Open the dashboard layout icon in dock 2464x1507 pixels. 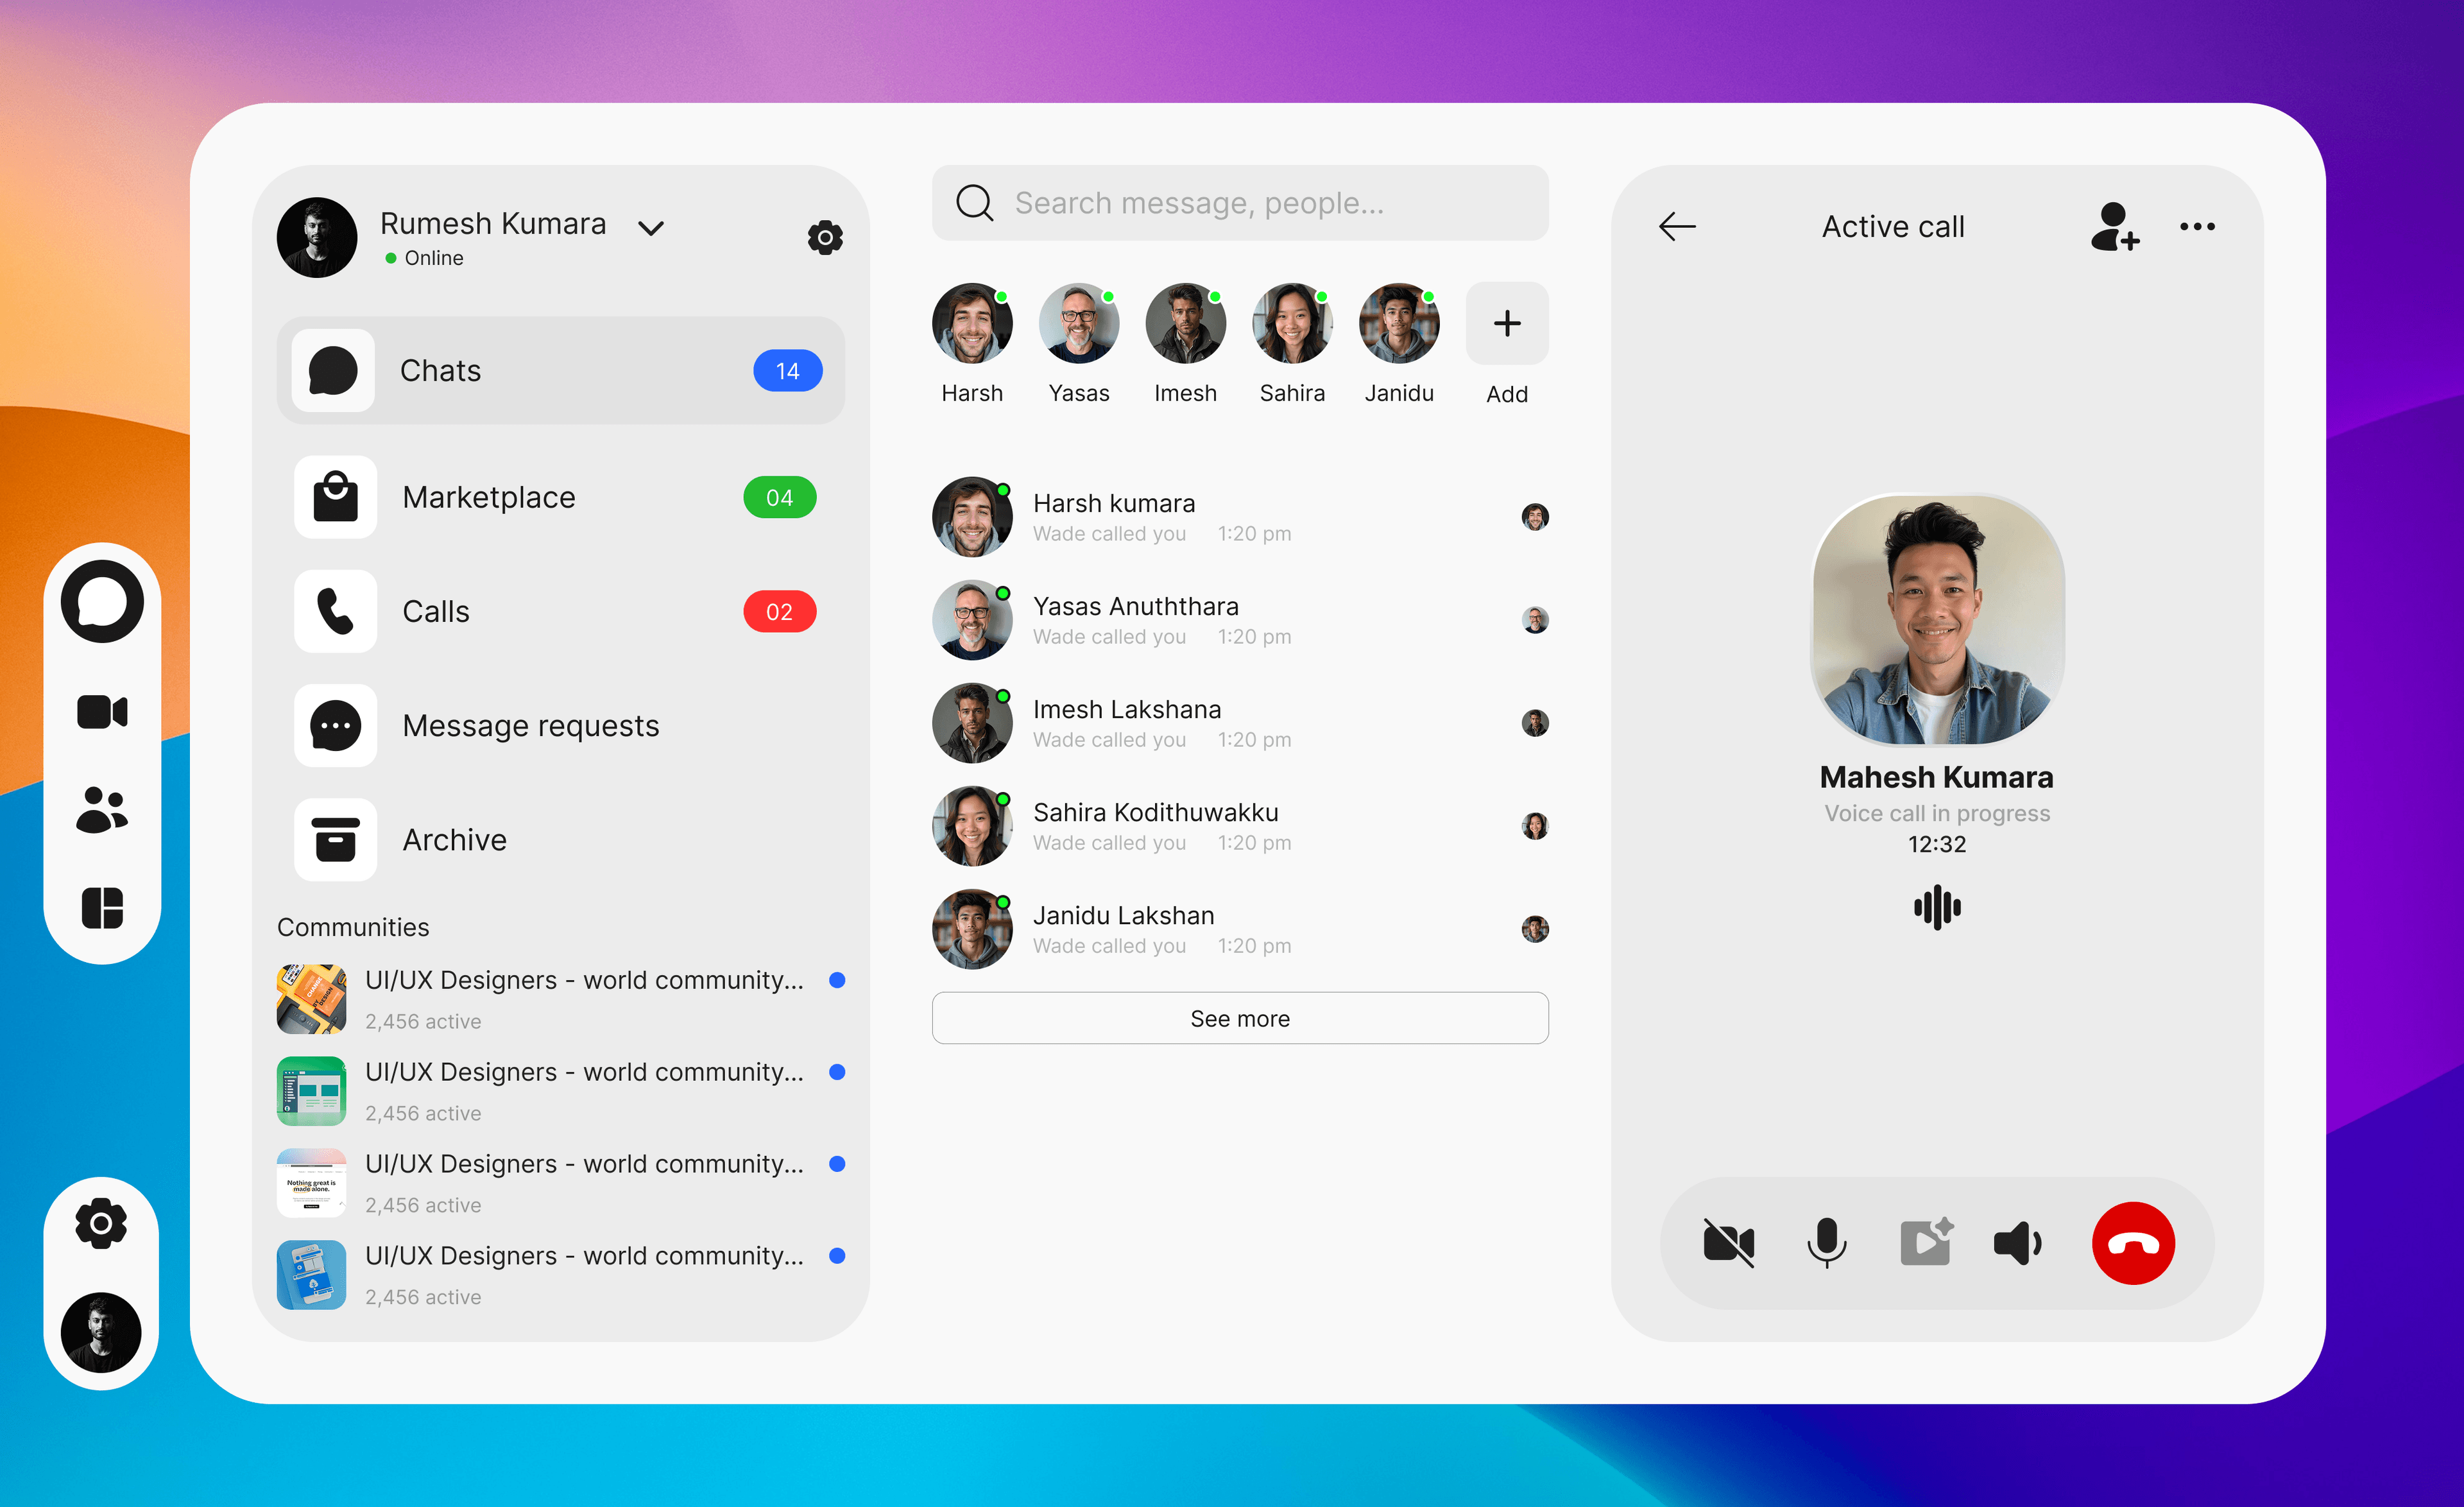click(x=102, y=908)
